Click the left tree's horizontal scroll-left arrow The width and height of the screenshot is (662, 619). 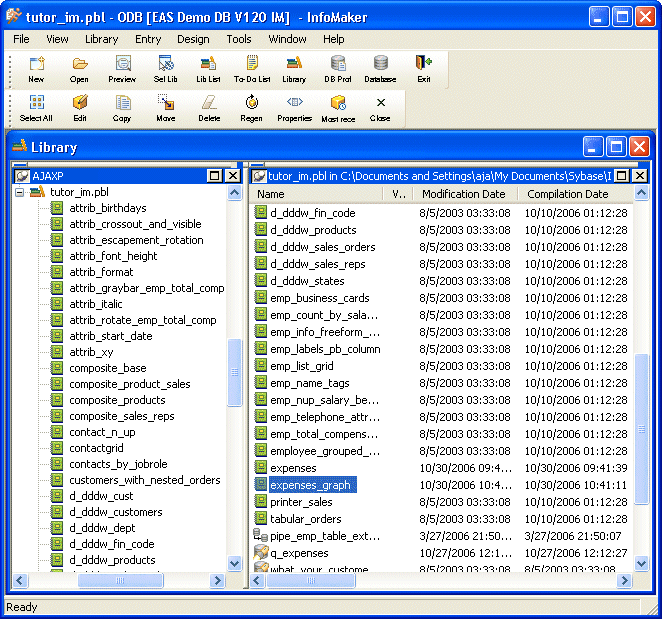point(20,581)
